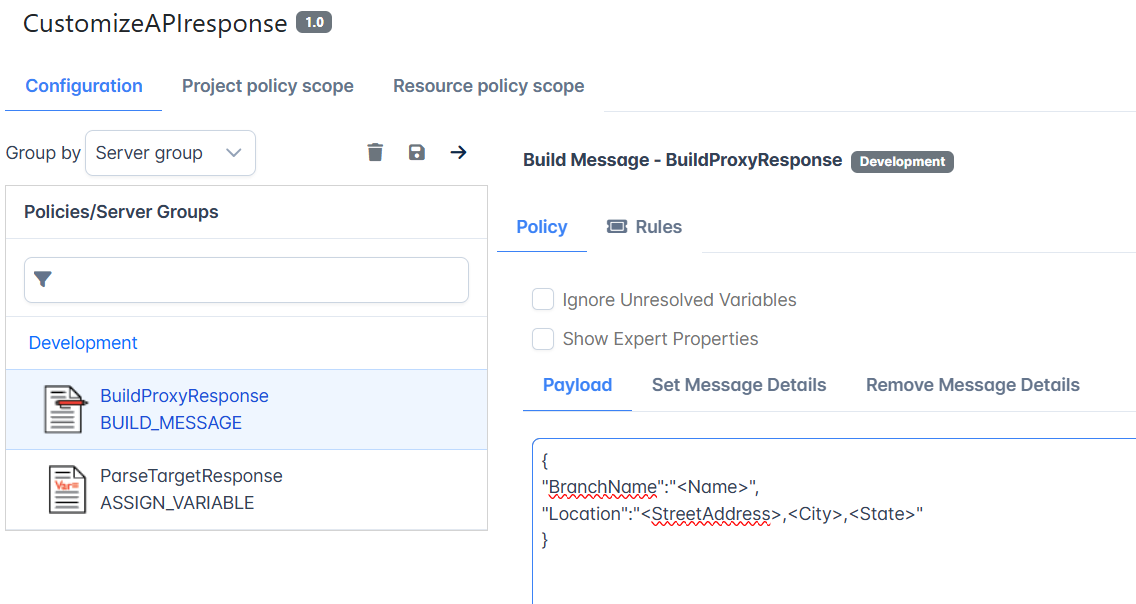Open the Set Message Details tab
The height and width of the screenshot is (604, 1136).
point(739,385)
